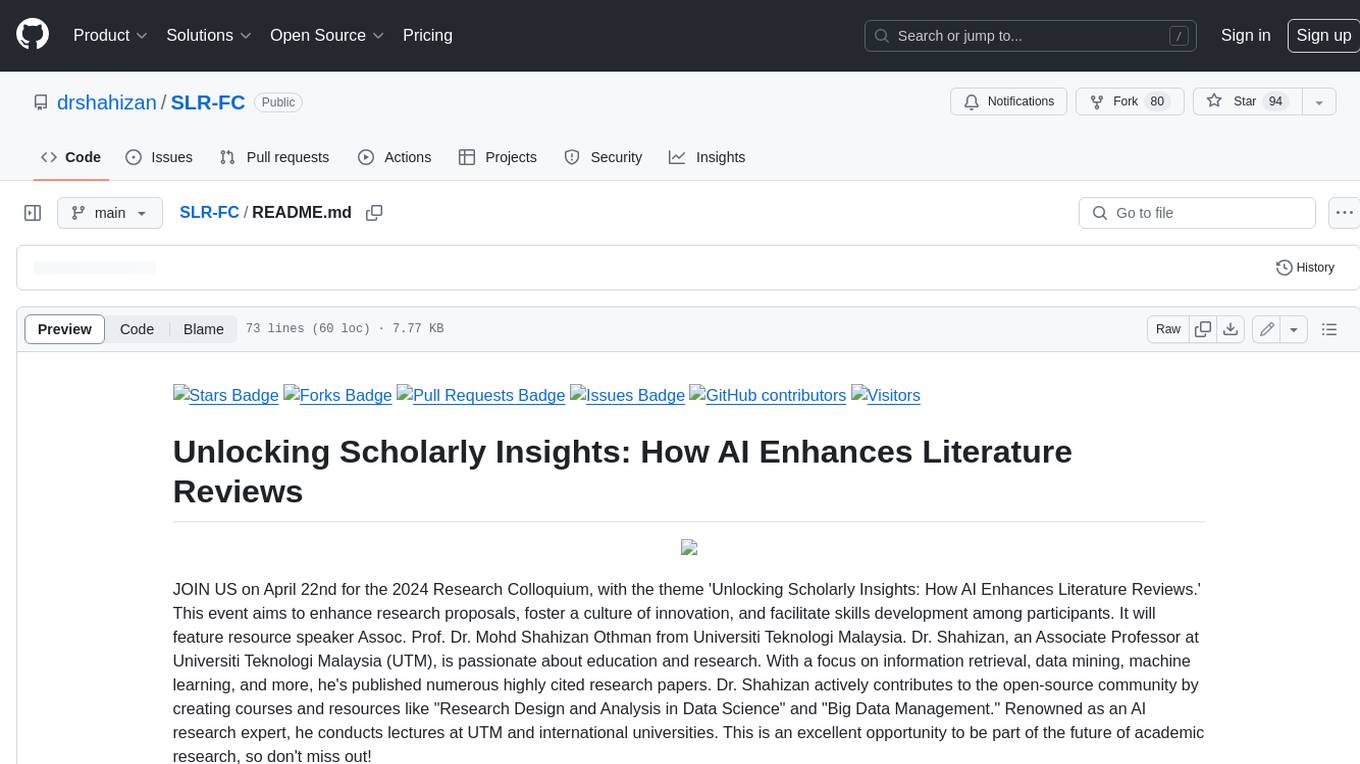
Task: Open the Raw file view
Action: tap(1168, 329)
